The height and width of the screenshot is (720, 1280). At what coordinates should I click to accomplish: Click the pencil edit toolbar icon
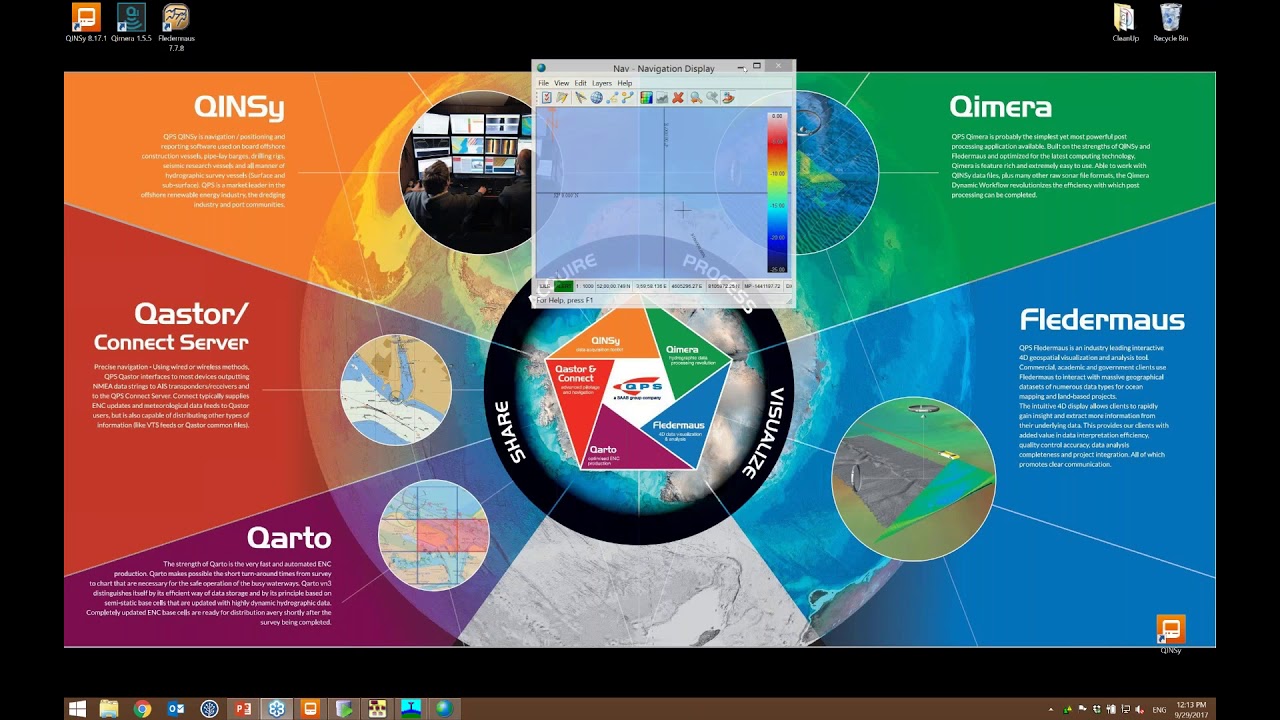(562, 97)
